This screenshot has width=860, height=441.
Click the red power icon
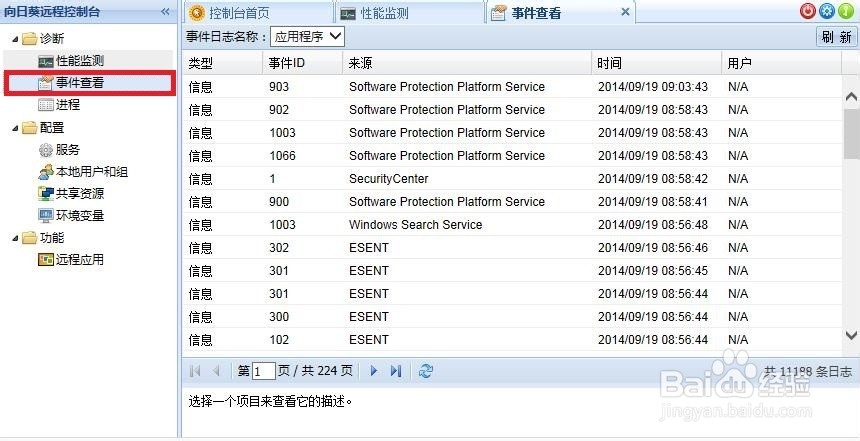point(808,11)
